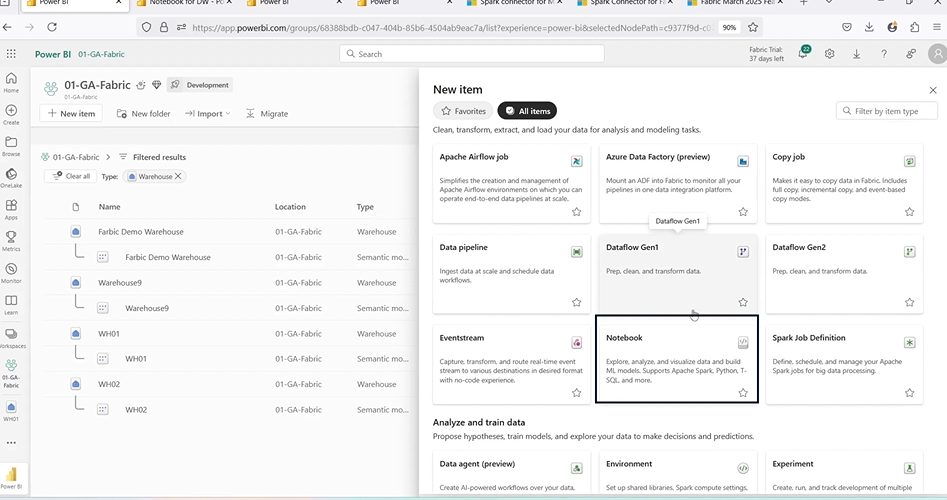Favorite the Copy job card star
Screen dimensions: 947x500
(909, 212)
